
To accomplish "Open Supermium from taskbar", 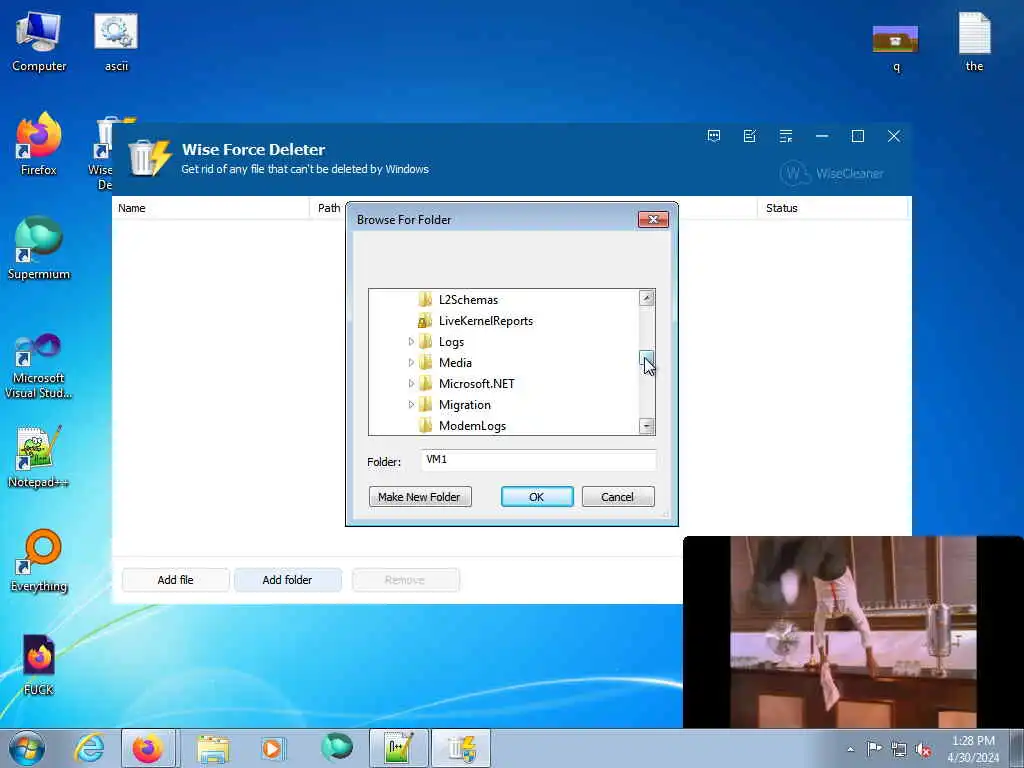I will click(x=337, y=748).
